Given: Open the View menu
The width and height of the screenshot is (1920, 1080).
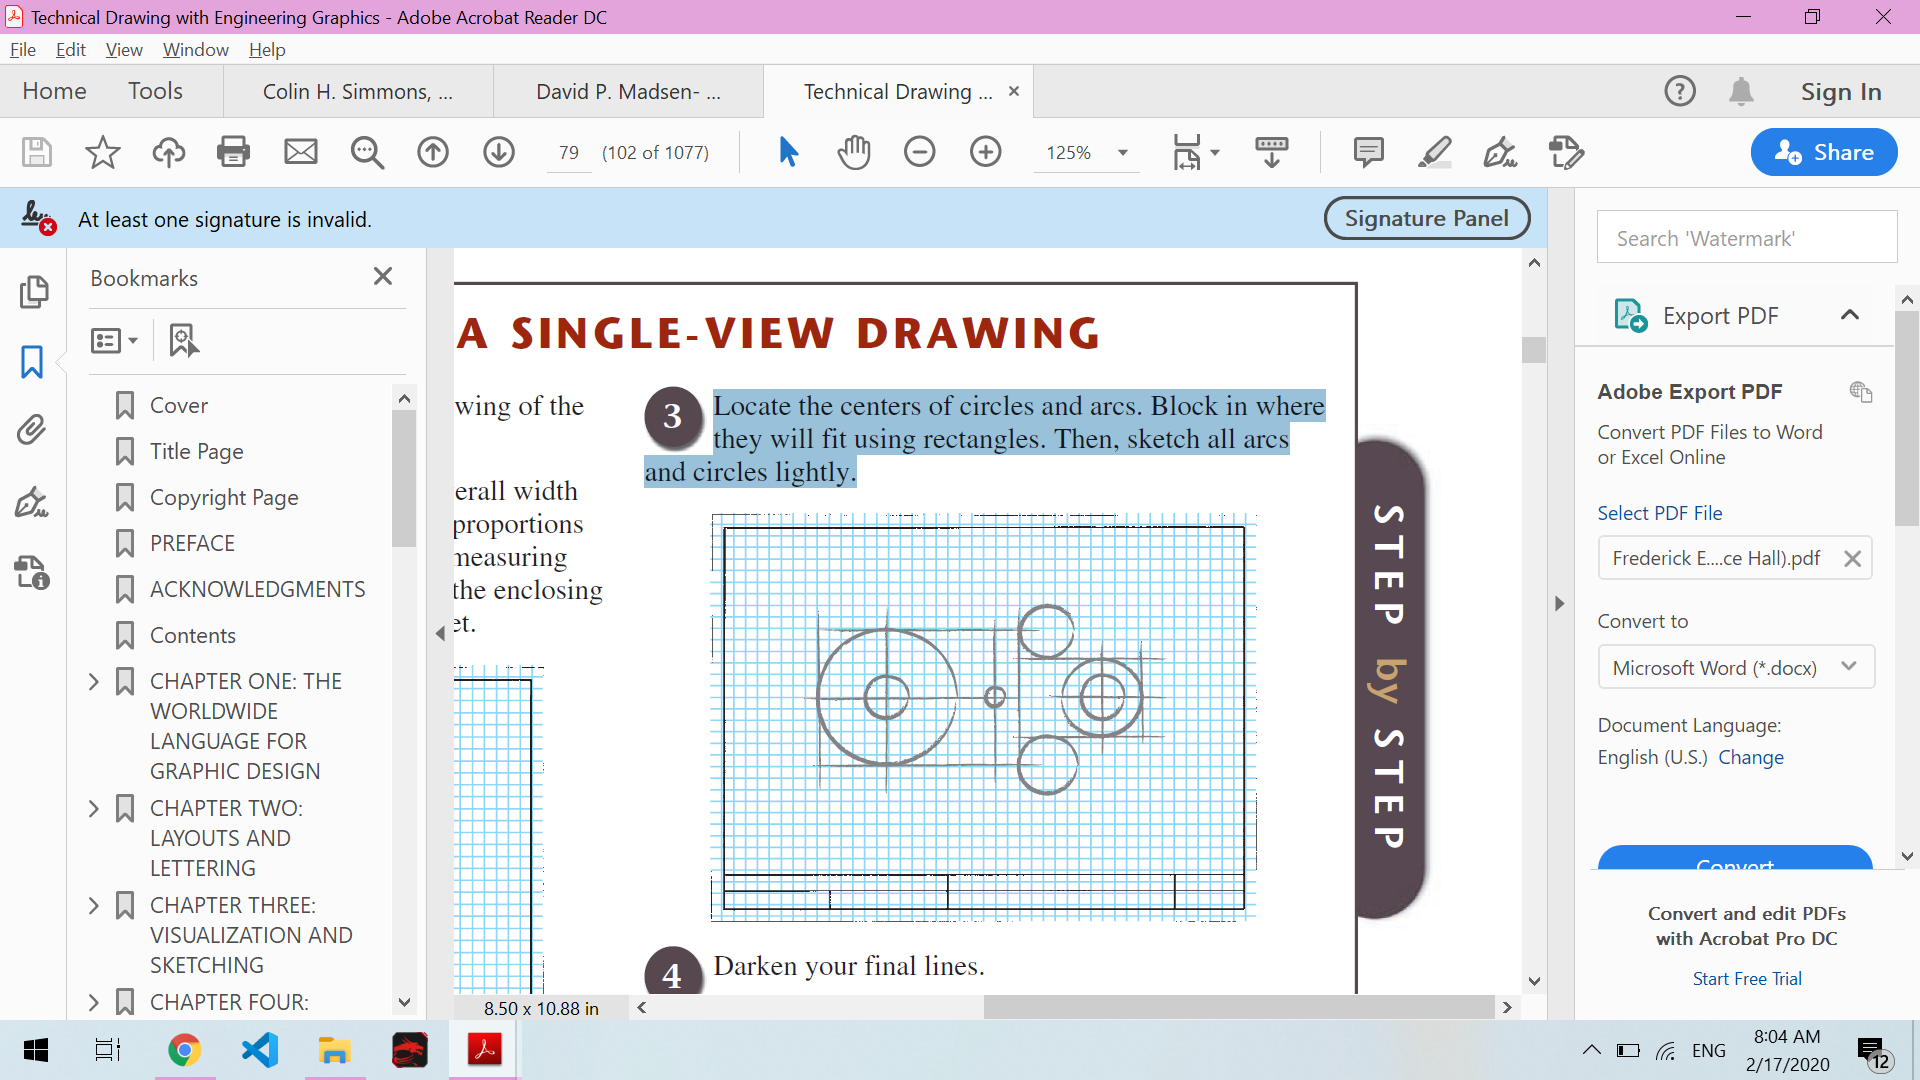Looking at the screenshot, I should [124, 50].
